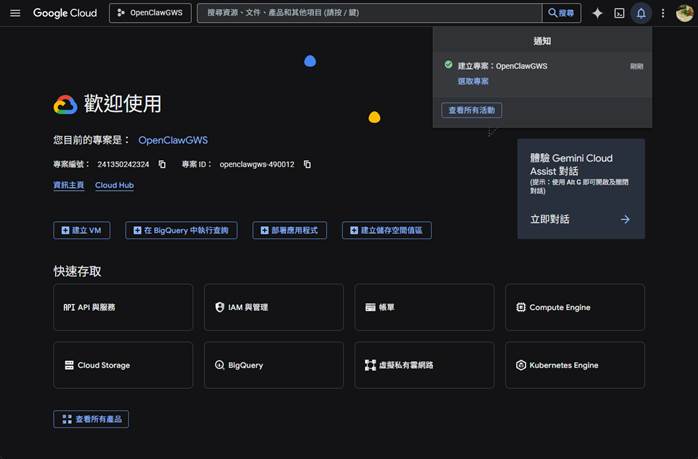Screen dimensions: 698x459
Task: Open the Compute Engine quick access card
Action: [x=574, y=308]
